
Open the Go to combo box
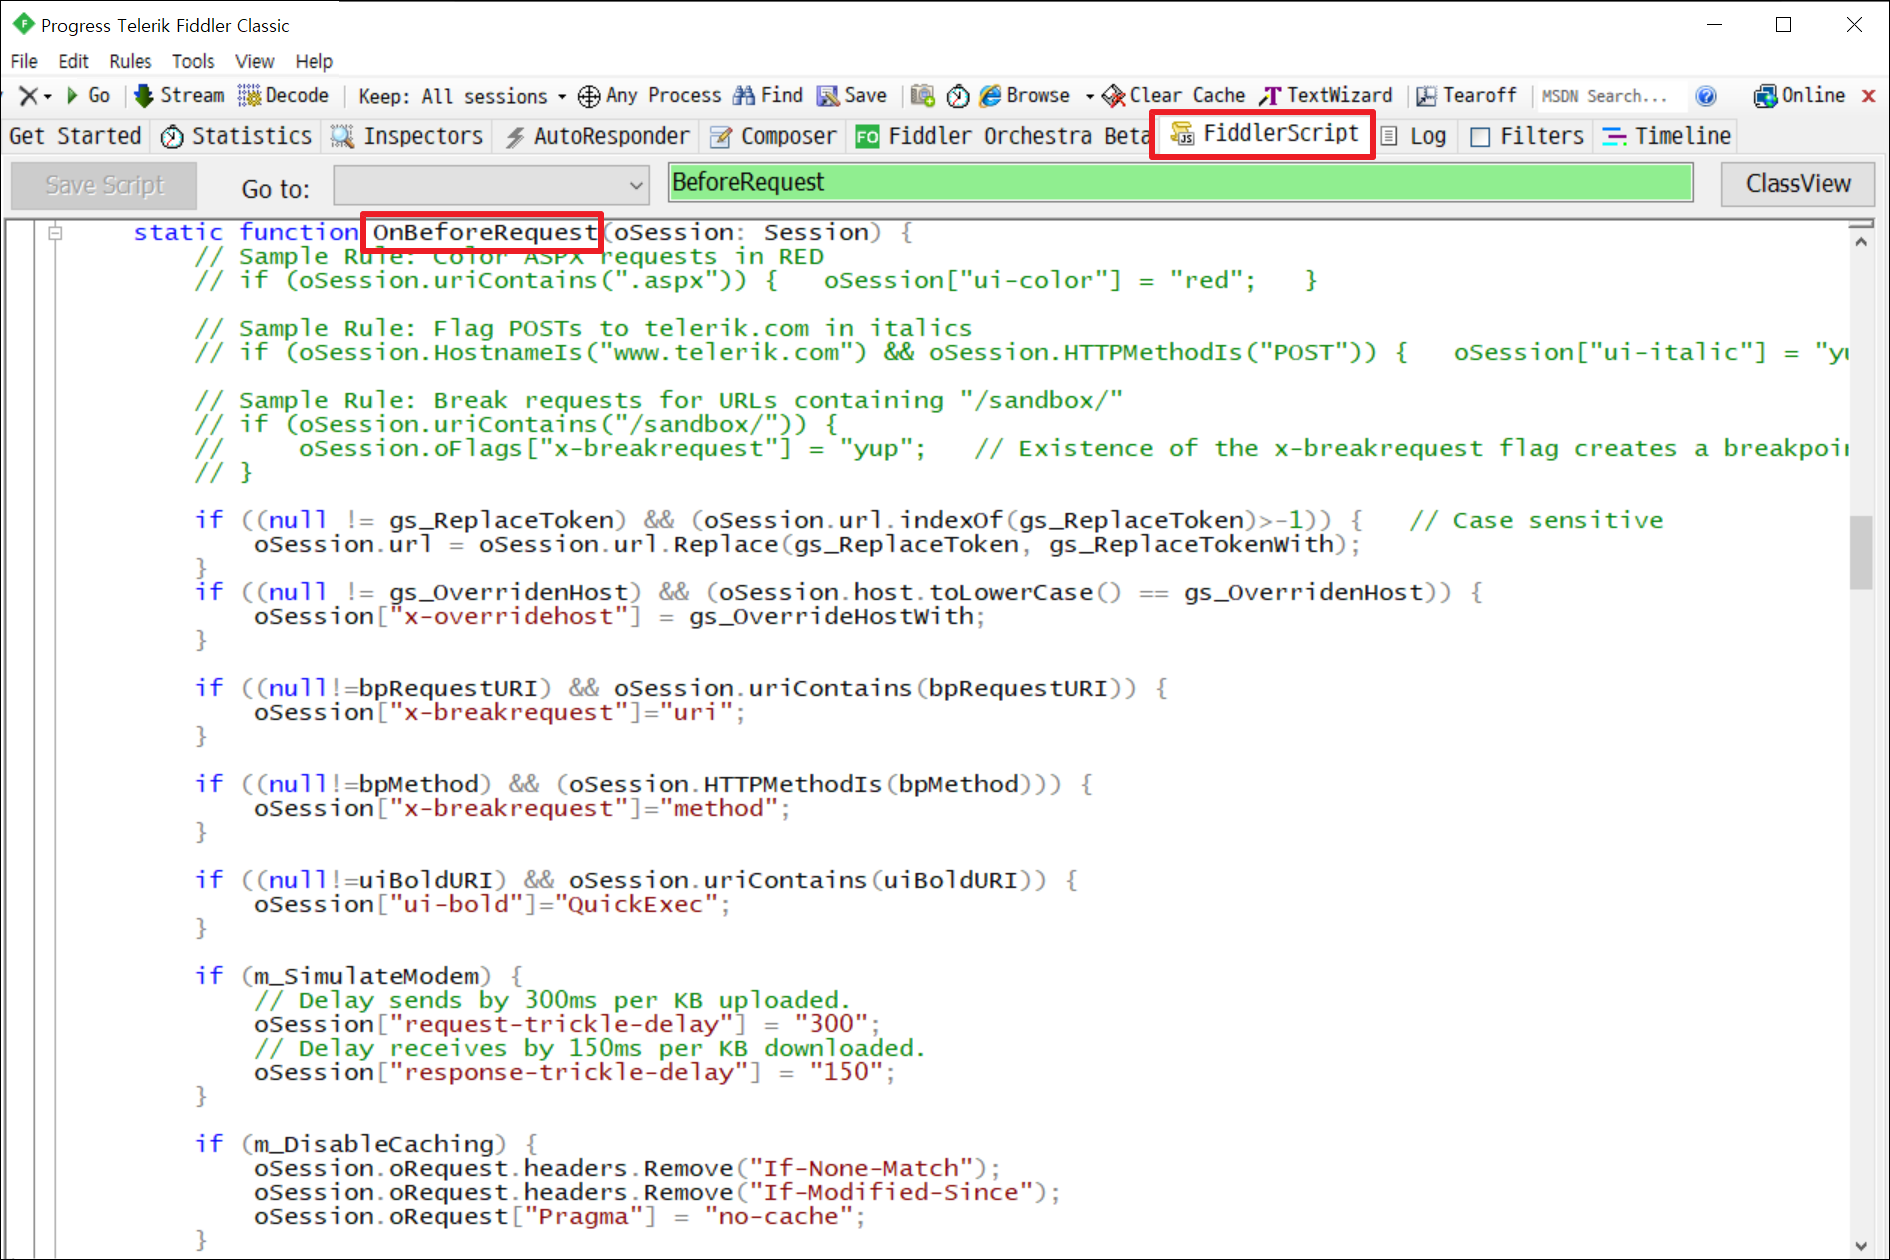(491, 185)
